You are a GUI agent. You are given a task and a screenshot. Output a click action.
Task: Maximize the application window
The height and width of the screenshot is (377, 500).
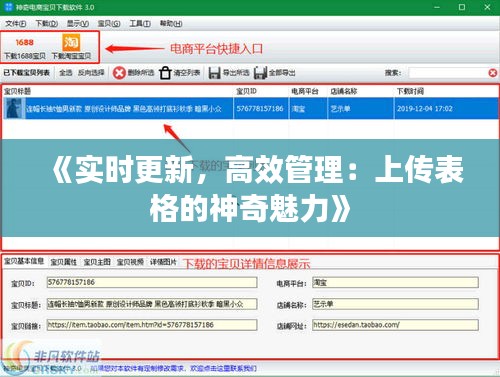[462, 7]
